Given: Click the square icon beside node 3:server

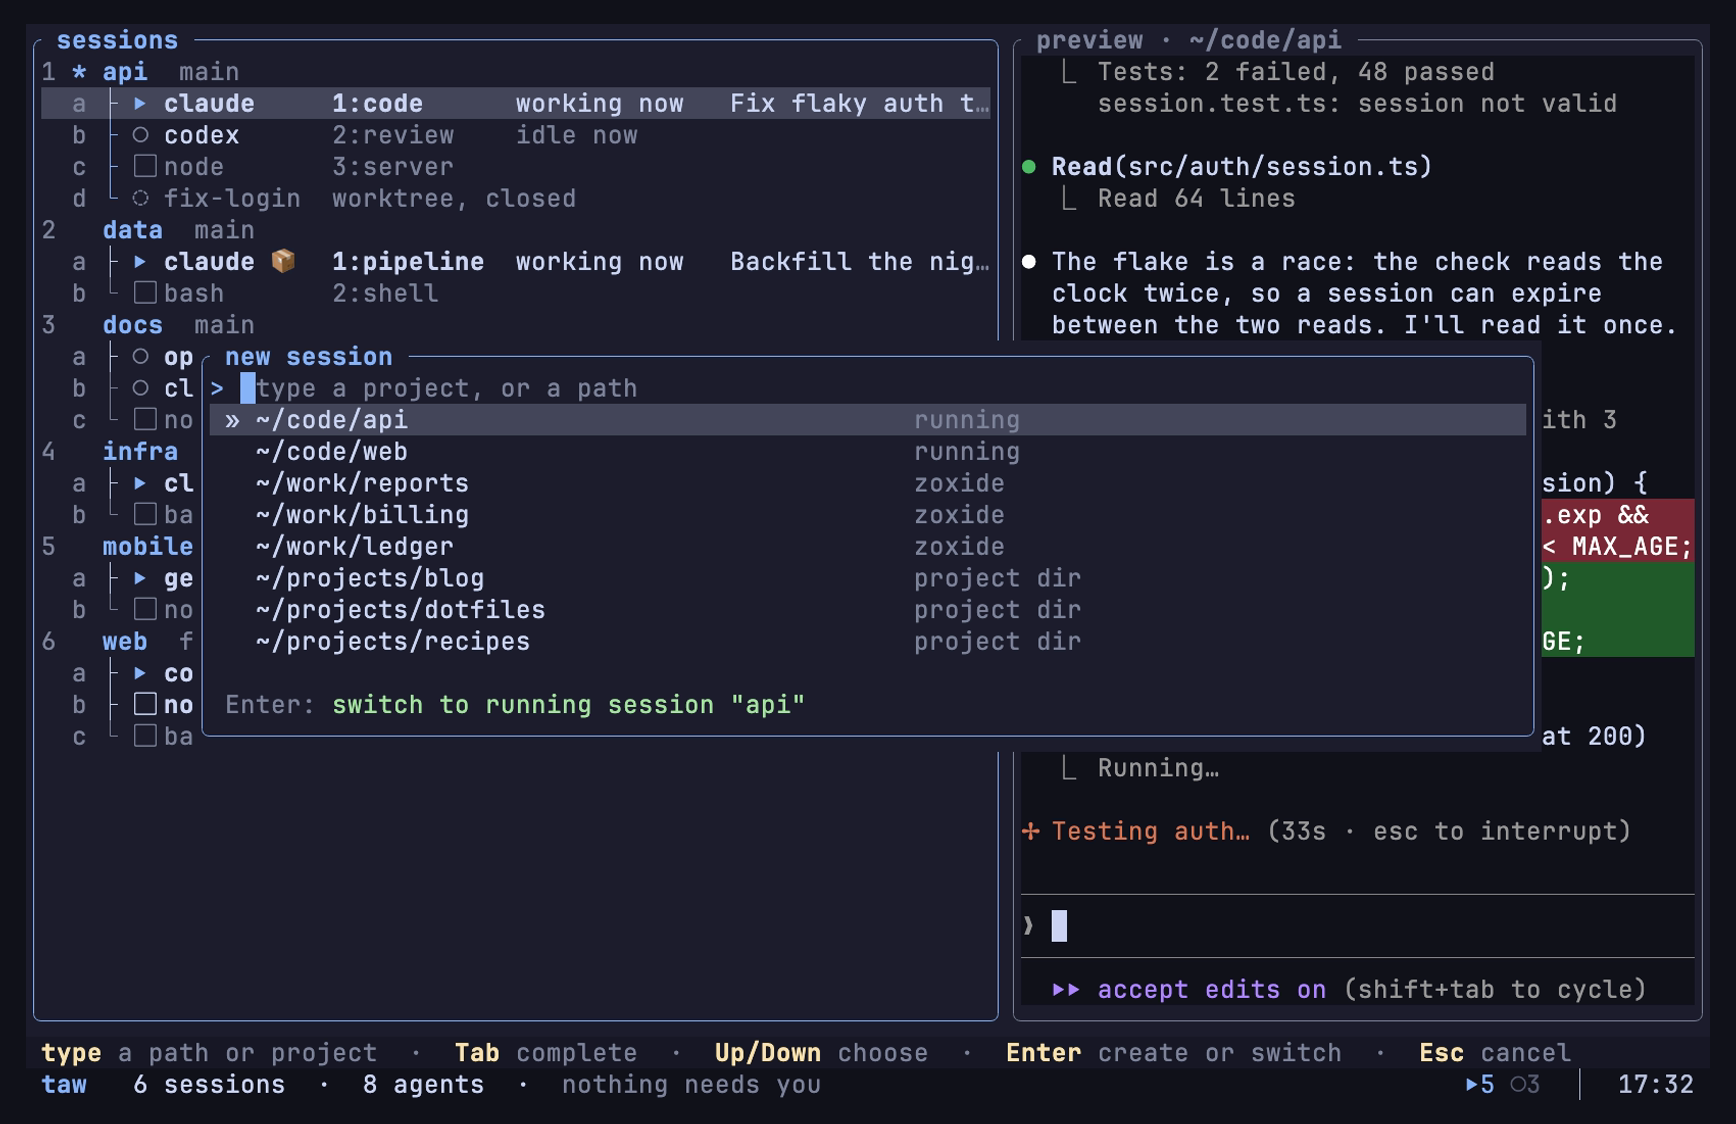Looking at the screenshot, I should pyautogui.click(x=145, y=166).
